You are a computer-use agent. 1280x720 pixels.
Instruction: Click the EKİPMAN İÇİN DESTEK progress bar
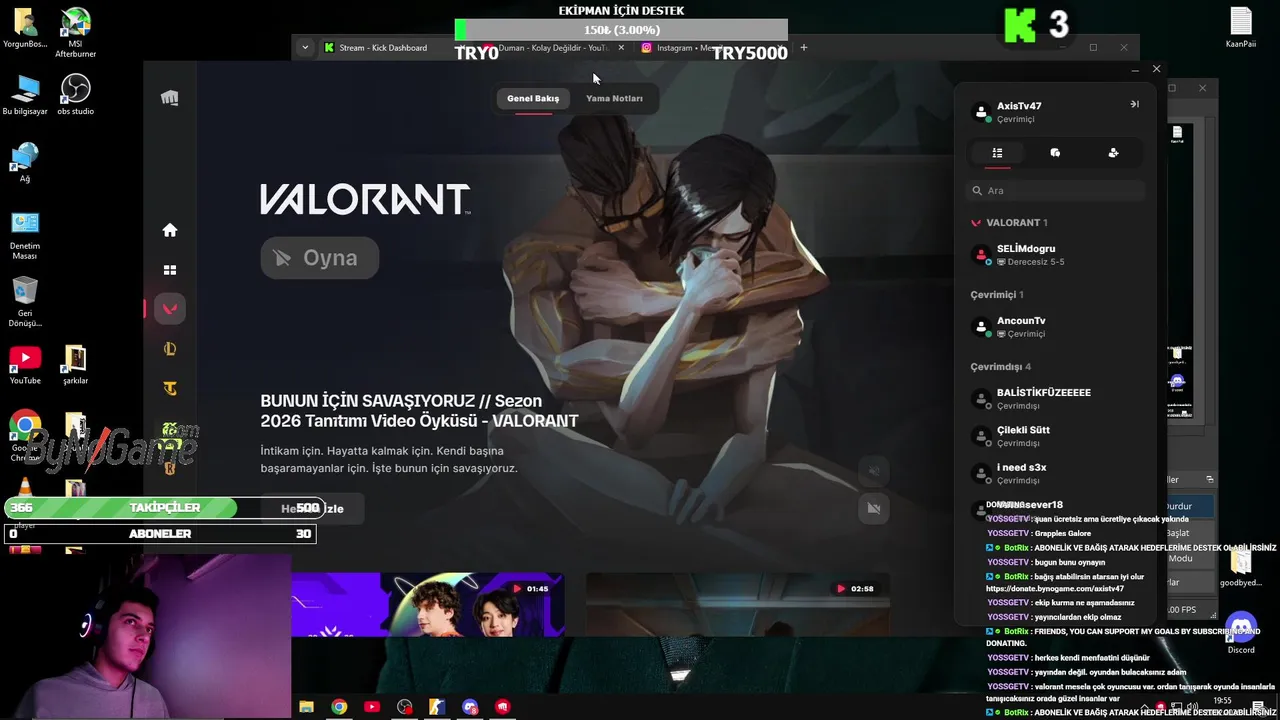(621, 30)
